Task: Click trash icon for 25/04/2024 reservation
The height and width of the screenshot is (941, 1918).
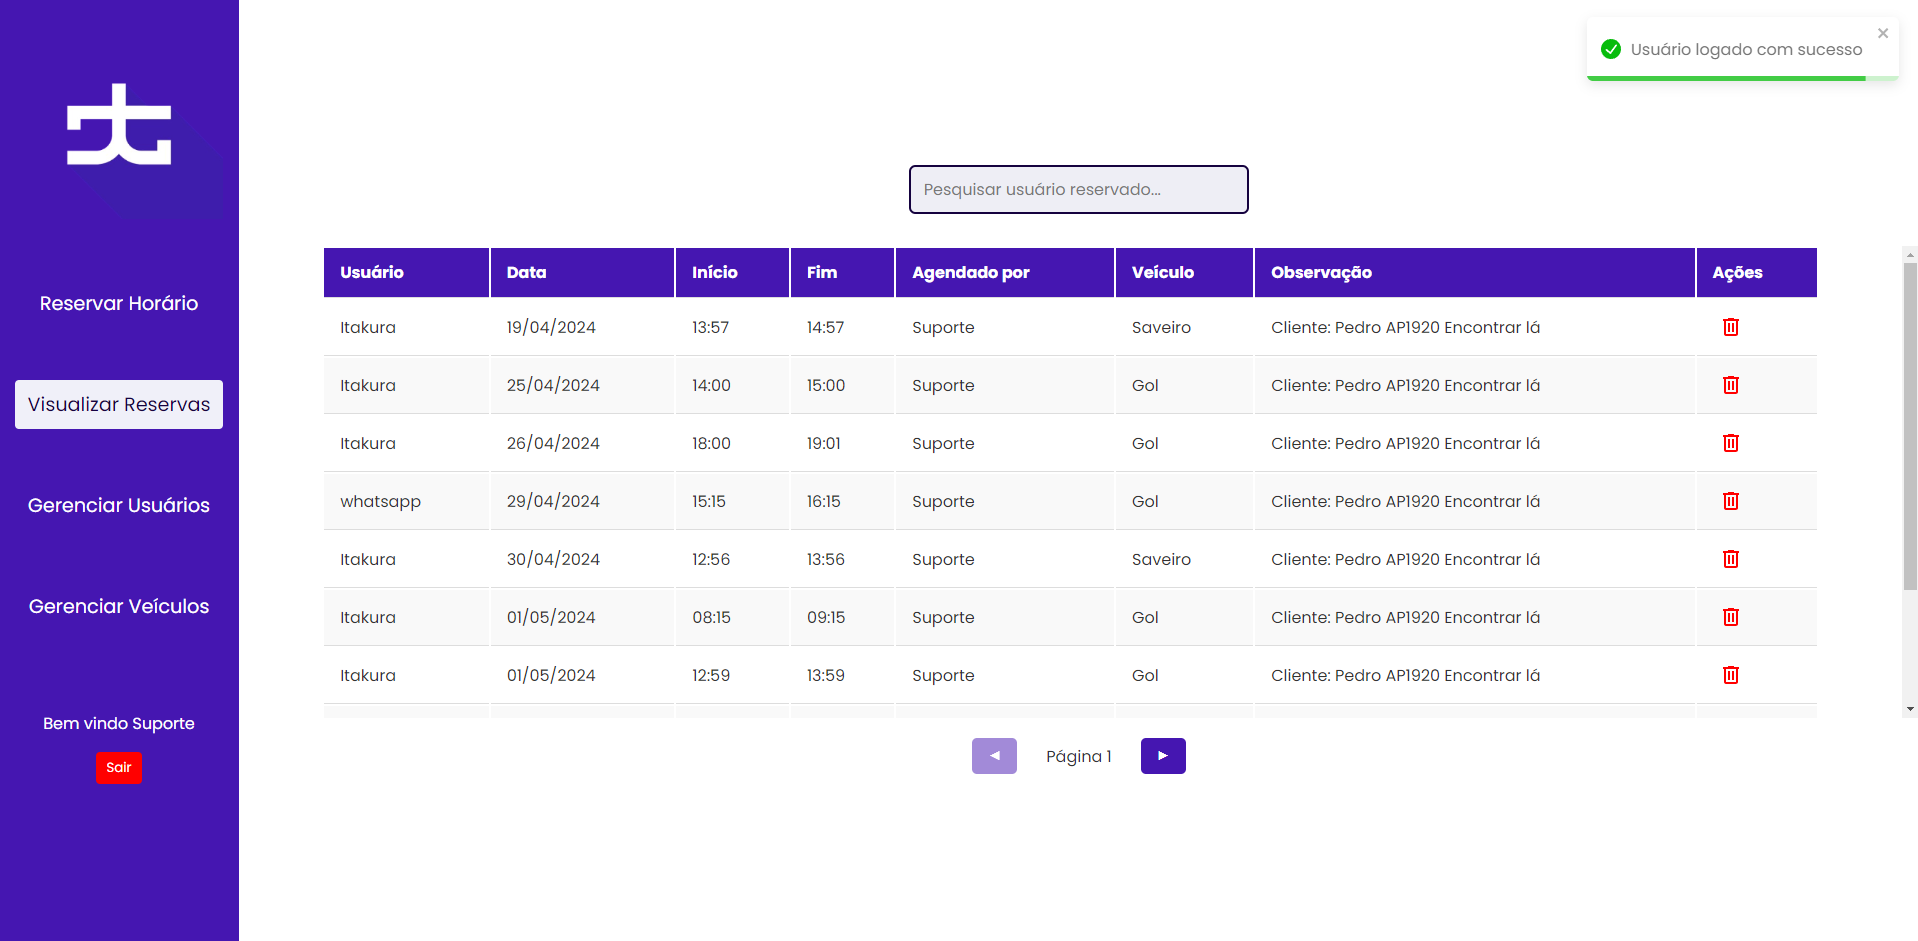Action: pos(1730,385)
